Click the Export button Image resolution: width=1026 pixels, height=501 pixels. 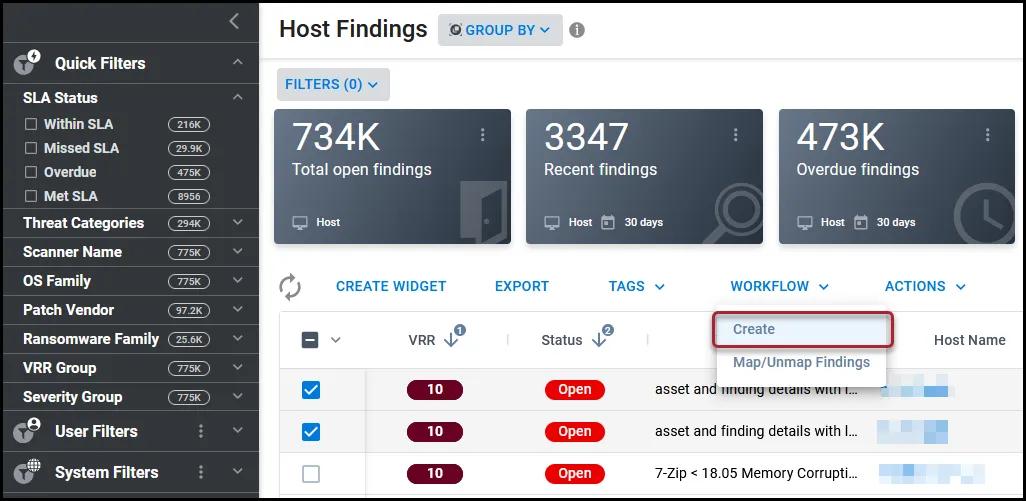click(522, 286)
